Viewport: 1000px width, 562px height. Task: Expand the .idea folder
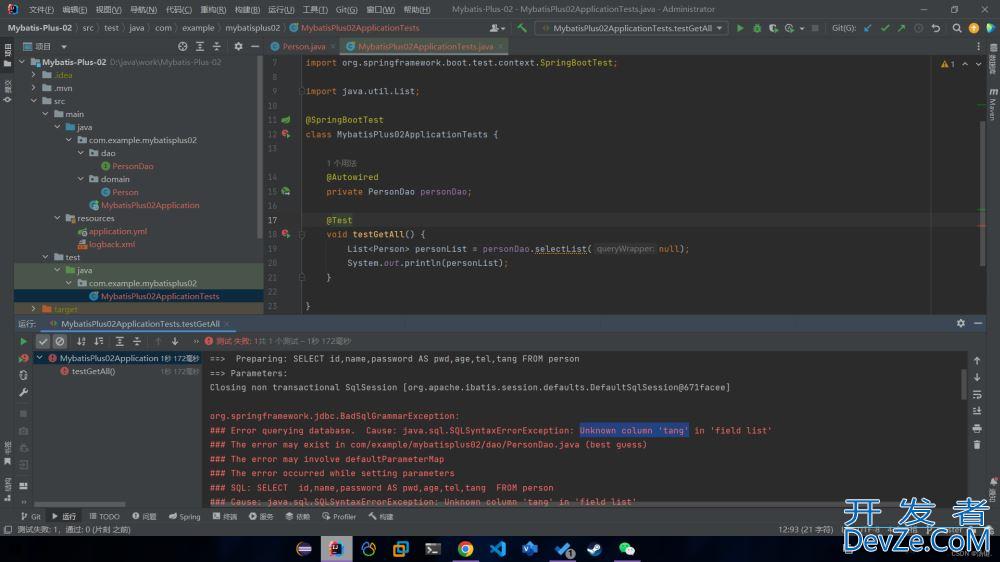pos(34,75)
